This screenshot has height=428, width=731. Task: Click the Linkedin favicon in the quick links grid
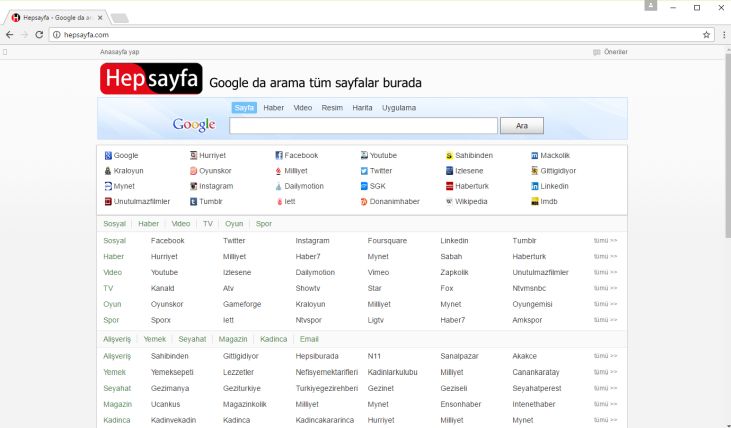[x=535, y=186]
